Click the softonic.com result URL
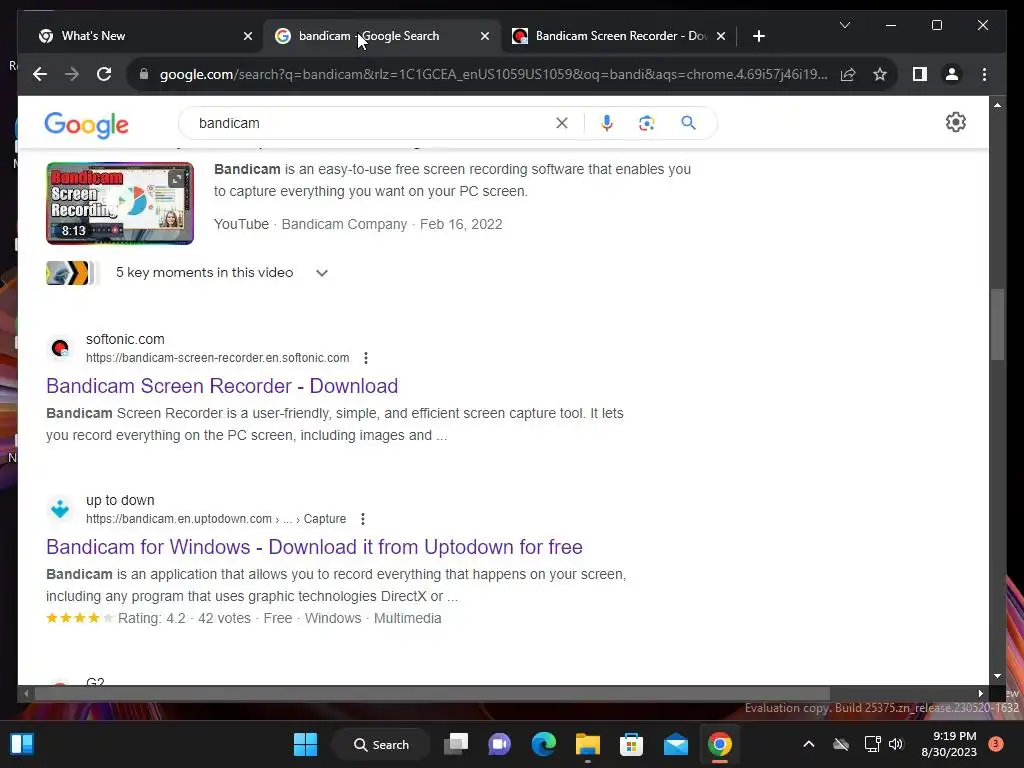Screen dimensions: 1024x768 pyautogui.click(x=217, y=358)
